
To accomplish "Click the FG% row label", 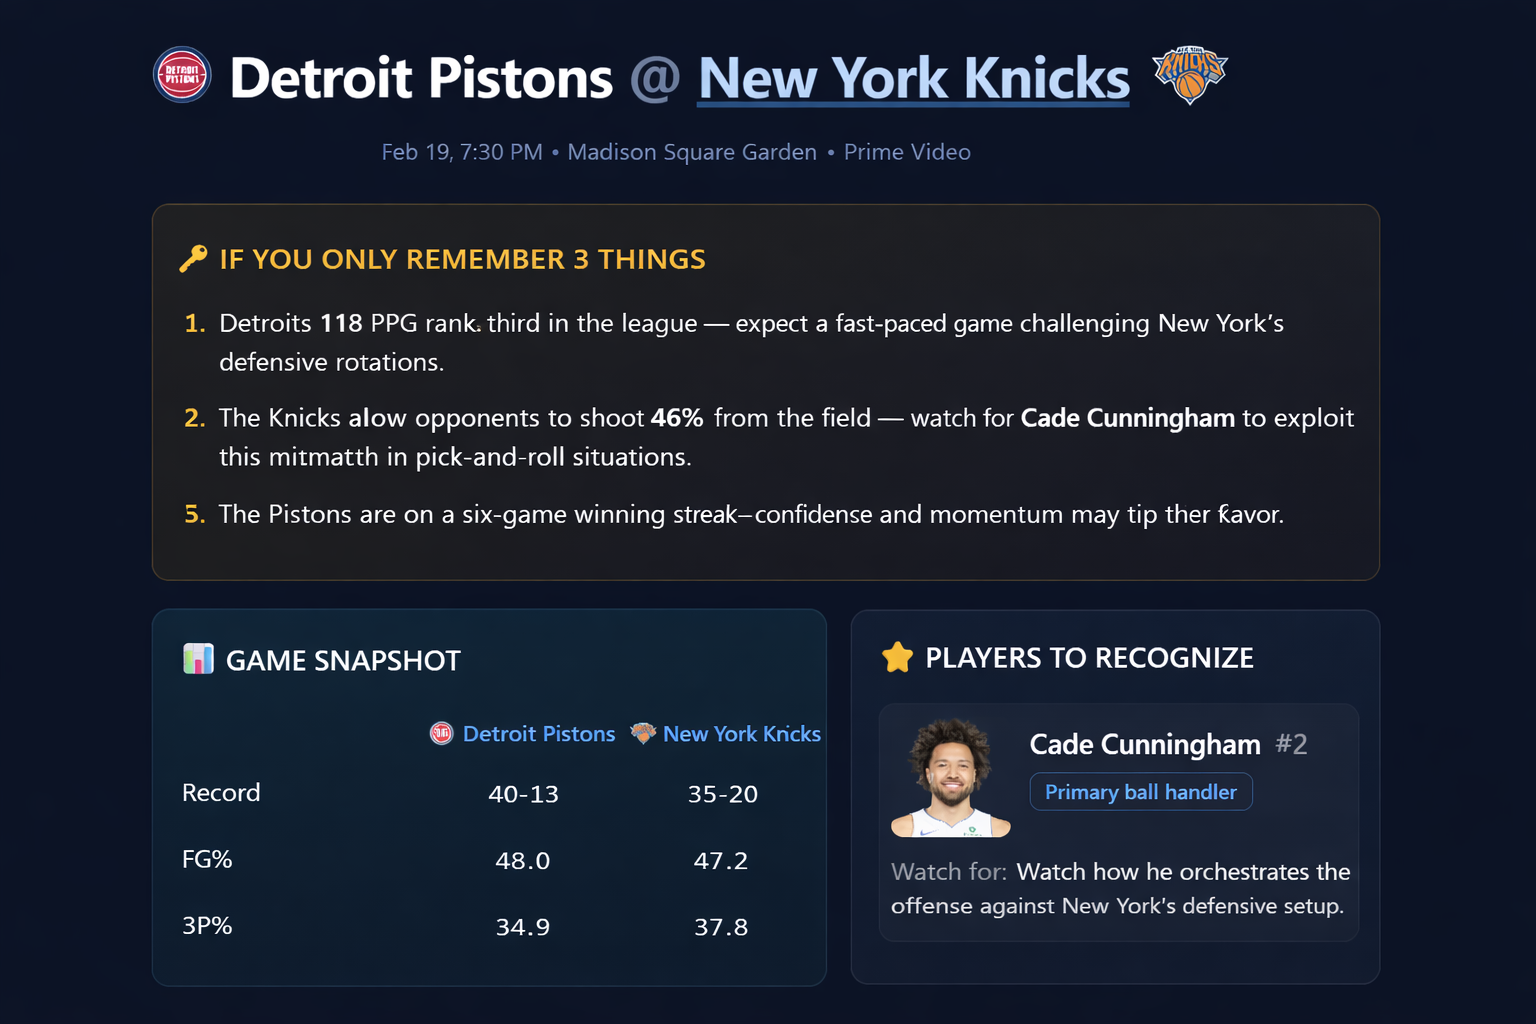I will point(207,859).
